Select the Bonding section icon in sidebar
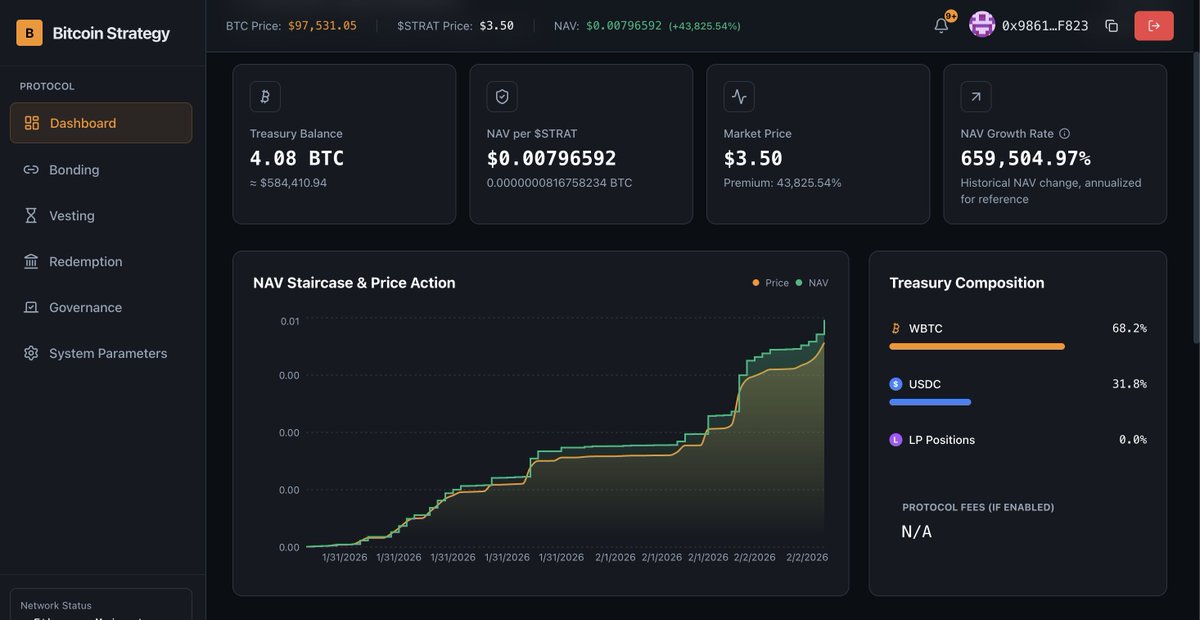Screen dimensions: 1200x620 [30, 169]
